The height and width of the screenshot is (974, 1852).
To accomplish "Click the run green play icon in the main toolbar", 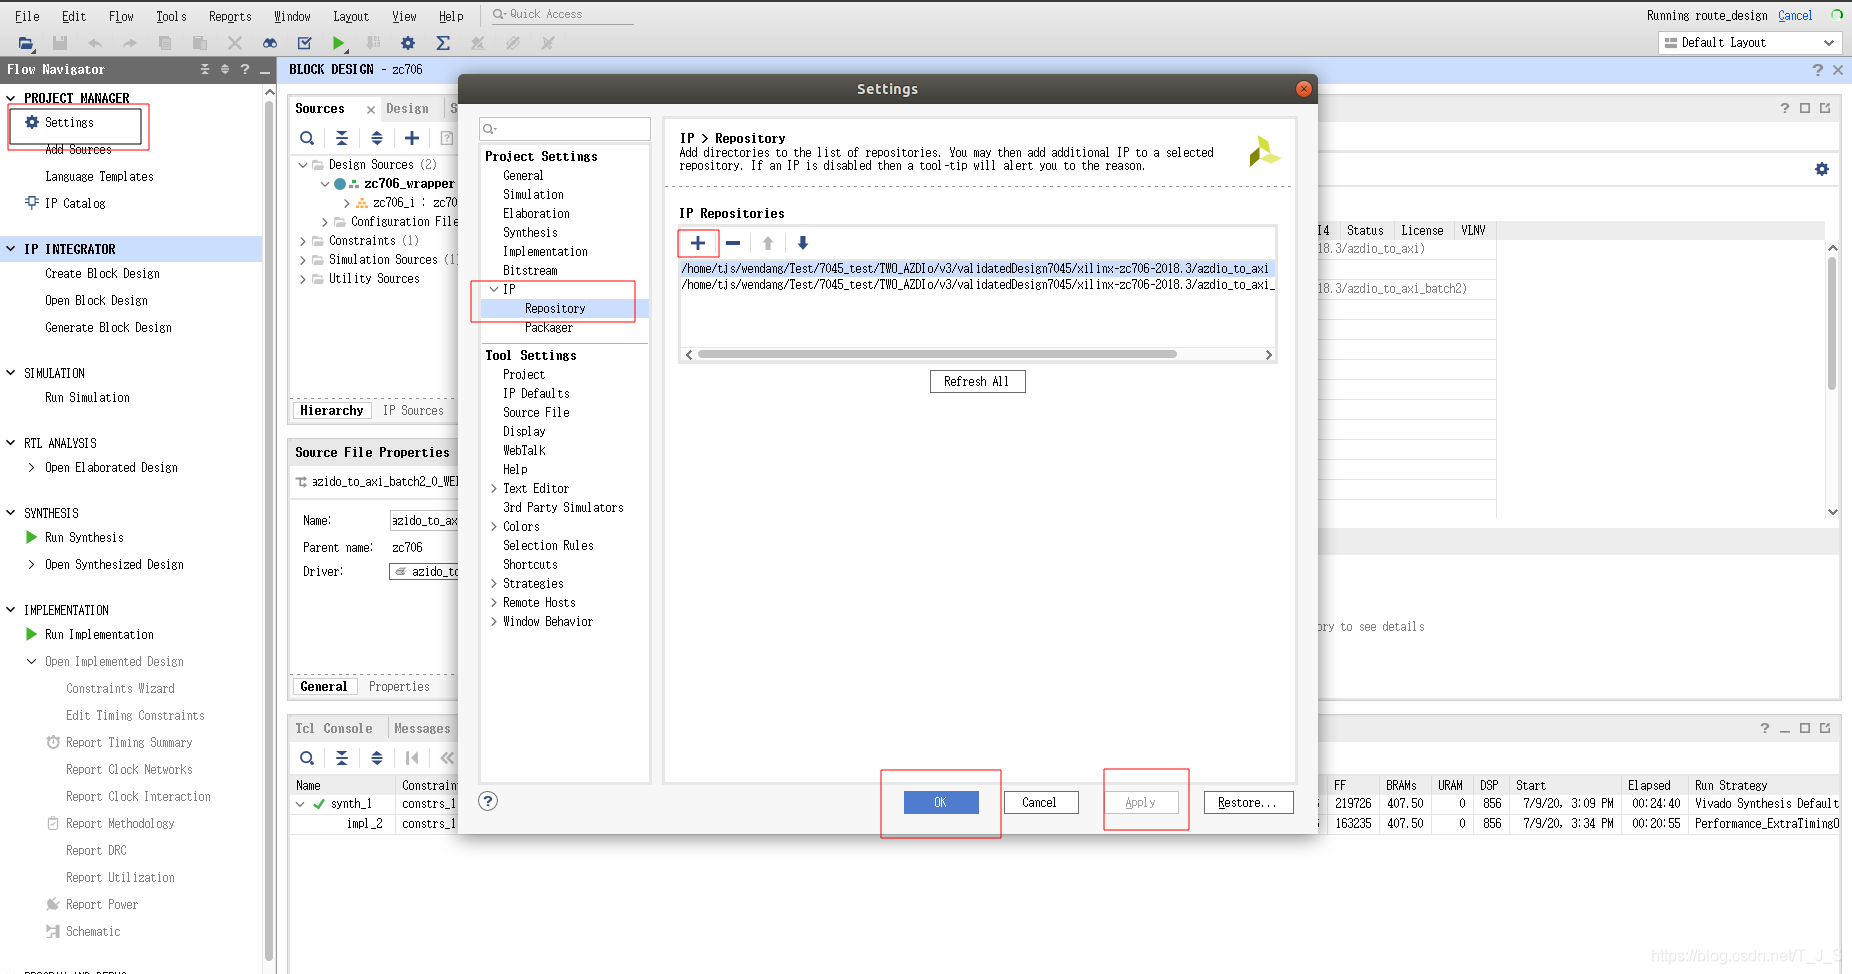I will [x=339, y=43].
